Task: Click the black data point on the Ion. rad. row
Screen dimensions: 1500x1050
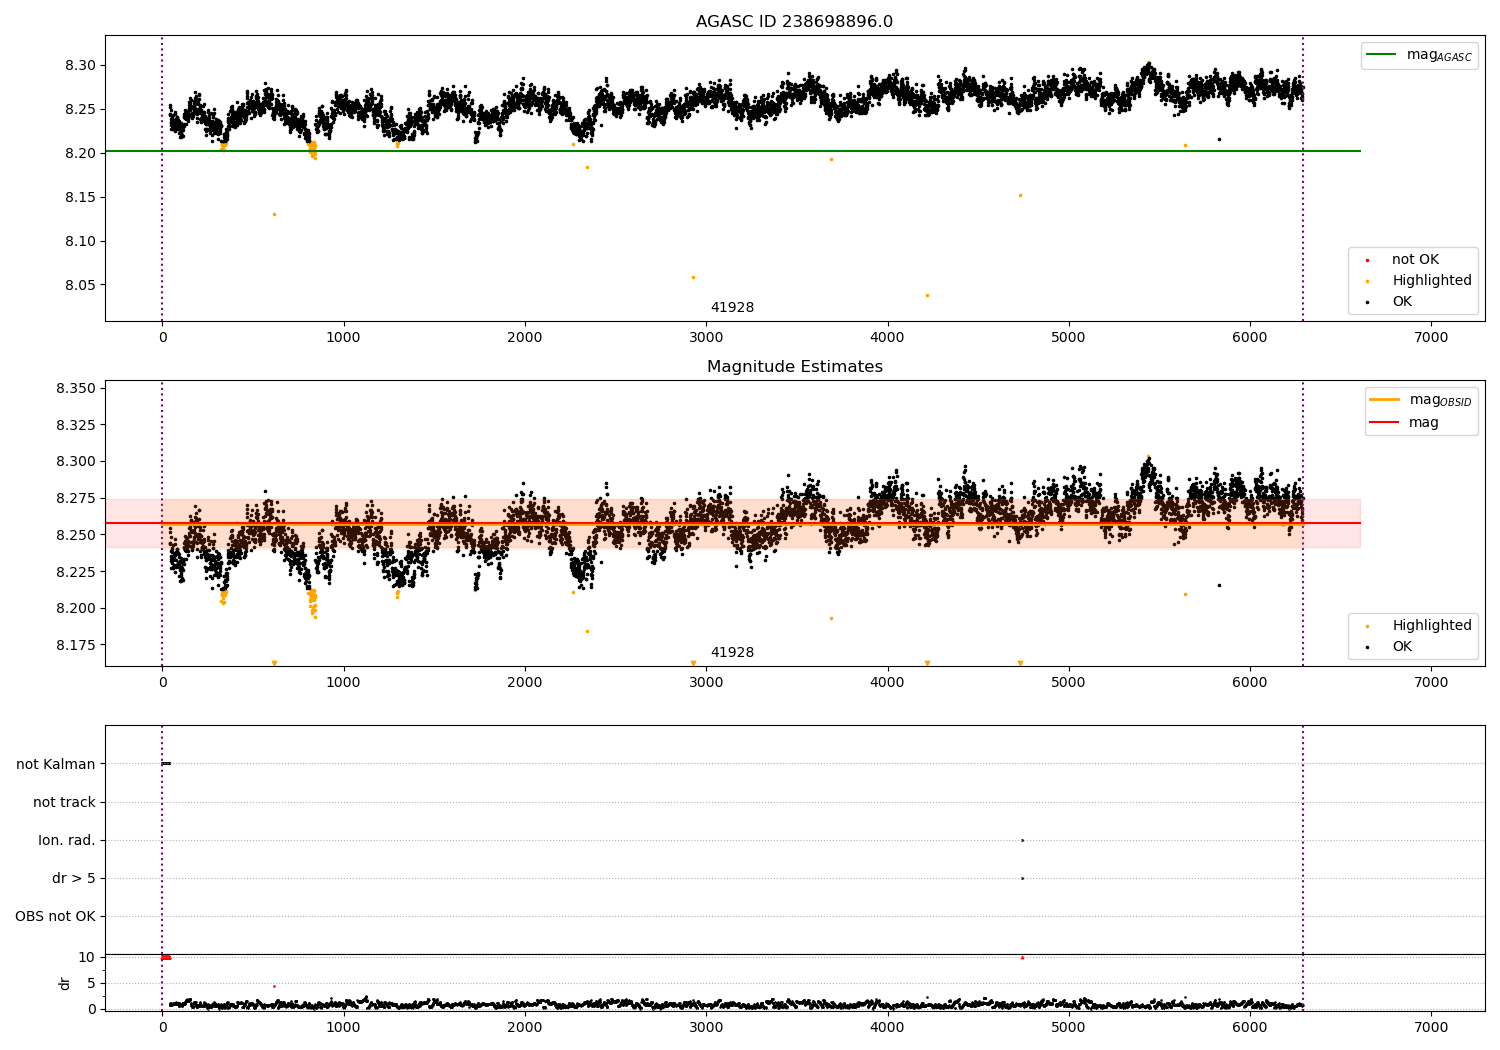Action: 1022,840
